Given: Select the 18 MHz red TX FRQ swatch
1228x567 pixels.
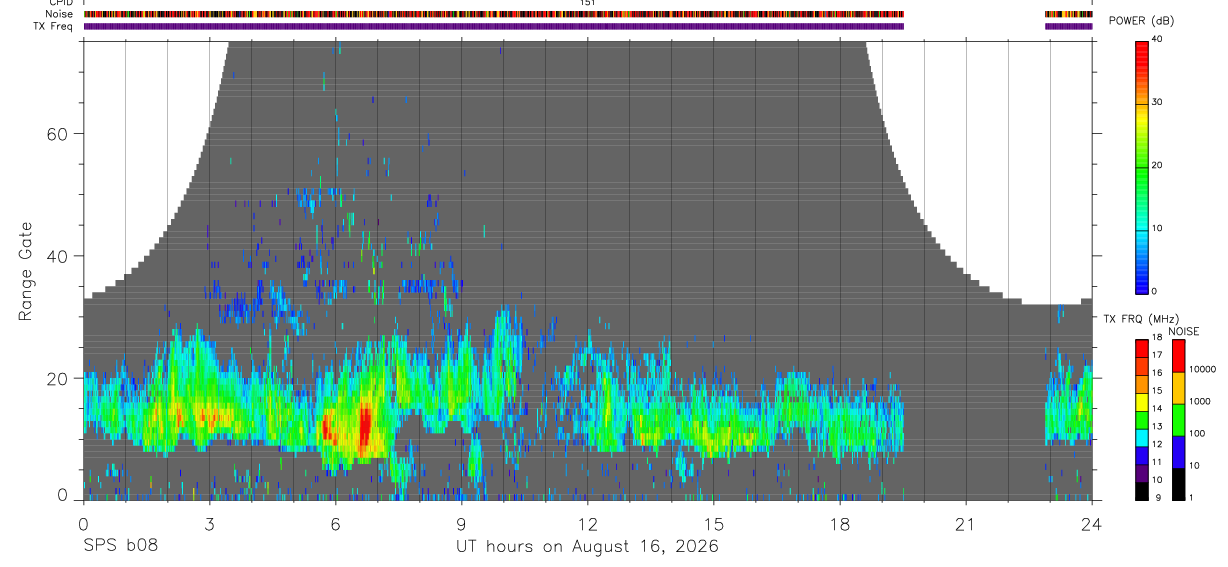Looking at the screenshot, I should (1141, 346).
